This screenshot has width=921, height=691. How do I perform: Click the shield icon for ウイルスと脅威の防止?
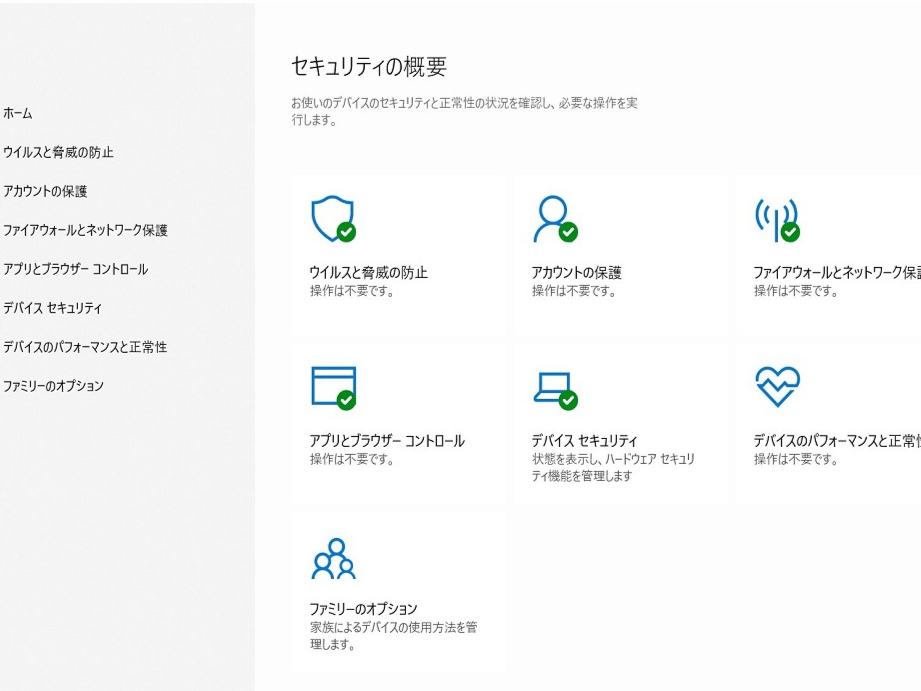pos(332,217)
